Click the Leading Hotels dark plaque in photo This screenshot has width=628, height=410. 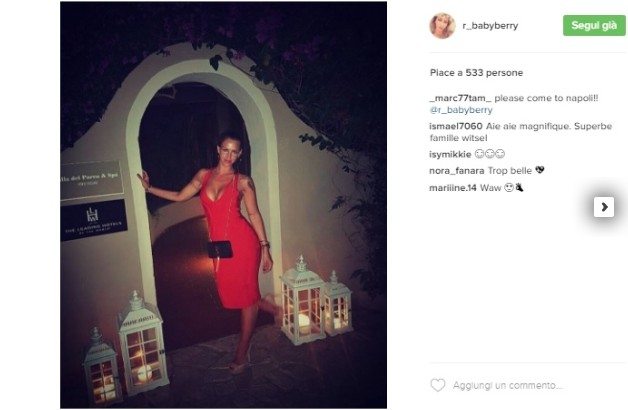click(x=94, y=221)
